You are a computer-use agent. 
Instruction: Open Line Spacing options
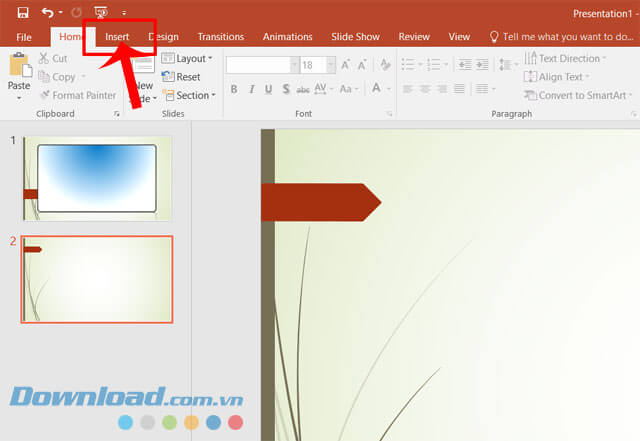tap(509, 65)
